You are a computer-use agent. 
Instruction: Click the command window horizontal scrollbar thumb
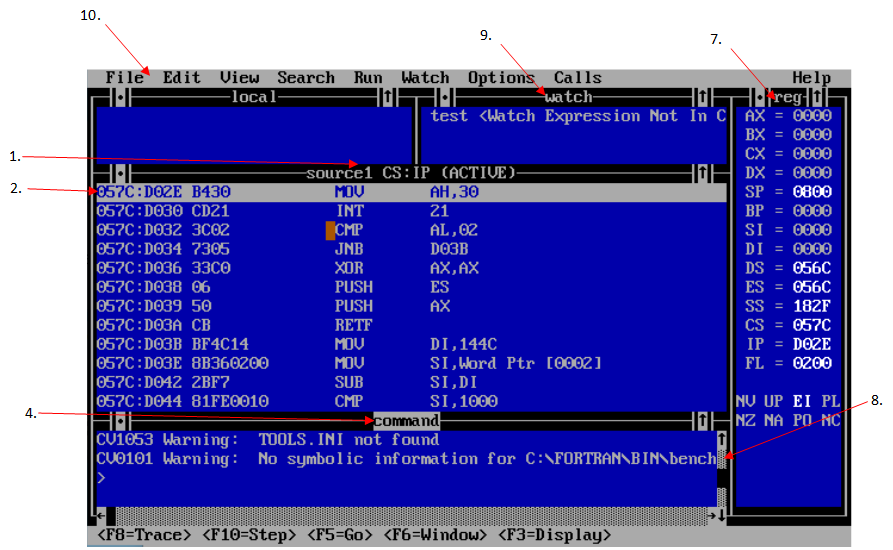coord(110,516)
